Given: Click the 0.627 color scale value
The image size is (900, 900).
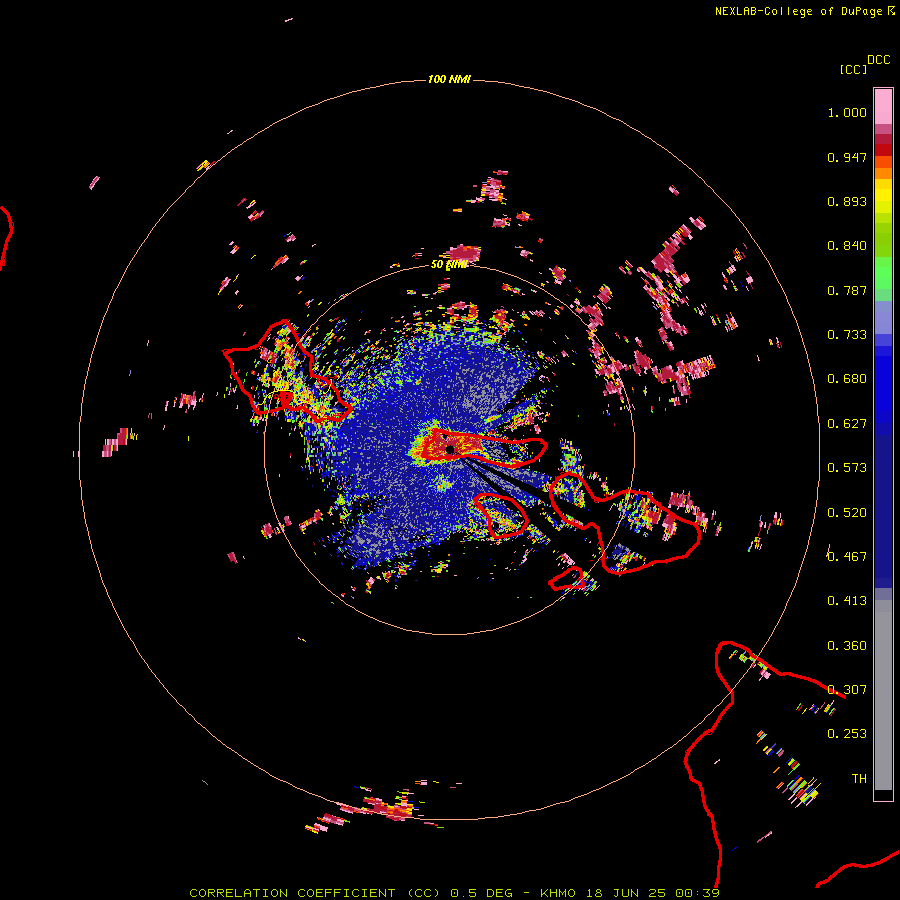Looking at the screenshot, I should 847,424.
